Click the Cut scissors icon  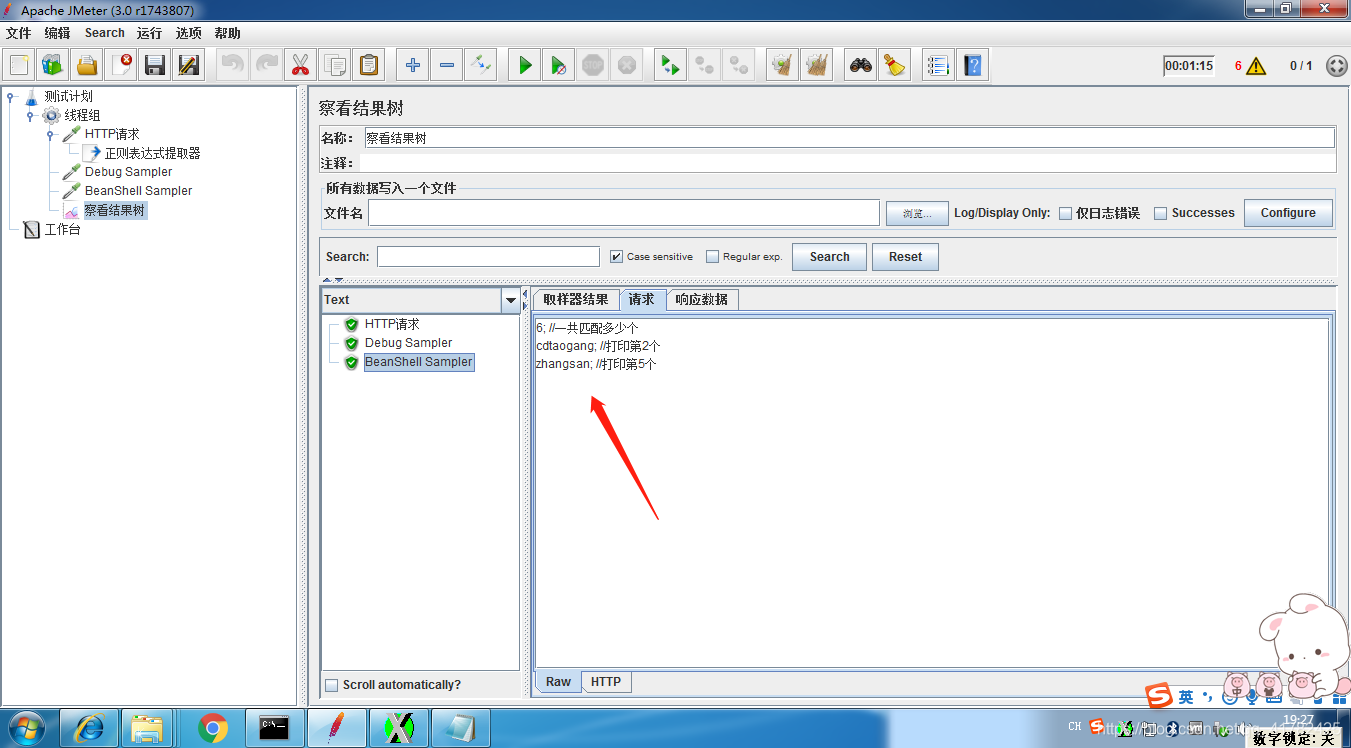click(299, 66)
